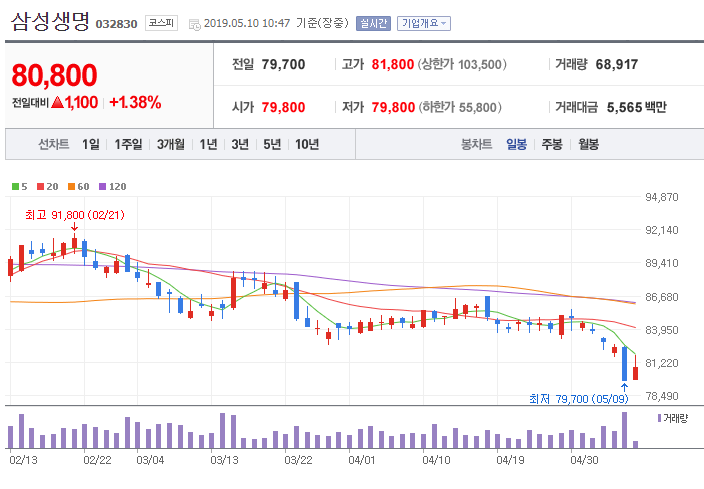Select the 1년 line chart tab
This screenshot has height=489, width=704.
coord(208,144)
